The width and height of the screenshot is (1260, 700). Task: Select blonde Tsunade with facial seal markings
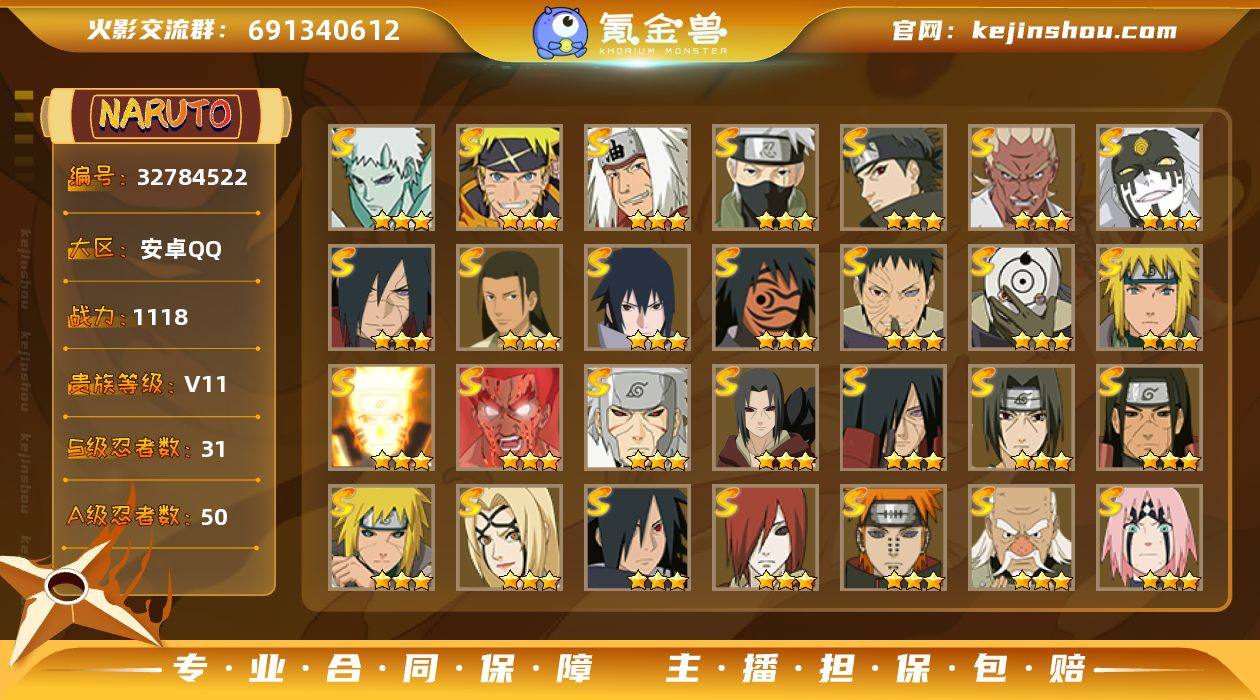tap(510, 538)
